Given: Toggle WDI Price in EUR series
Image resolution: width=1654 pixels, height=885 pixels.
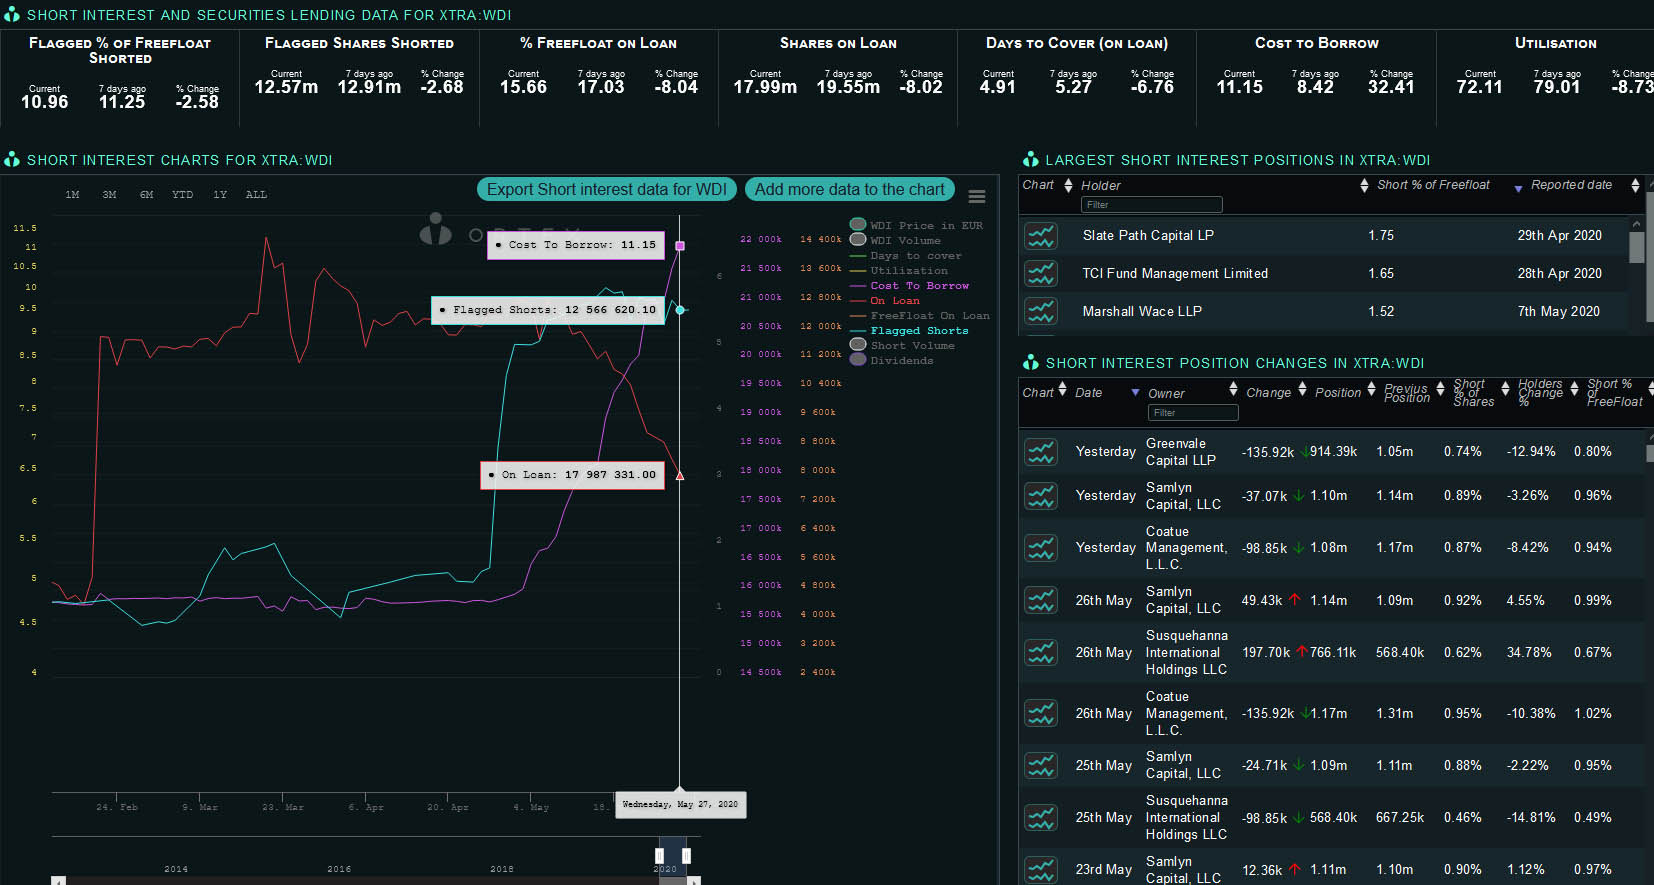Looking at the screenshot, I should point(917,225).
